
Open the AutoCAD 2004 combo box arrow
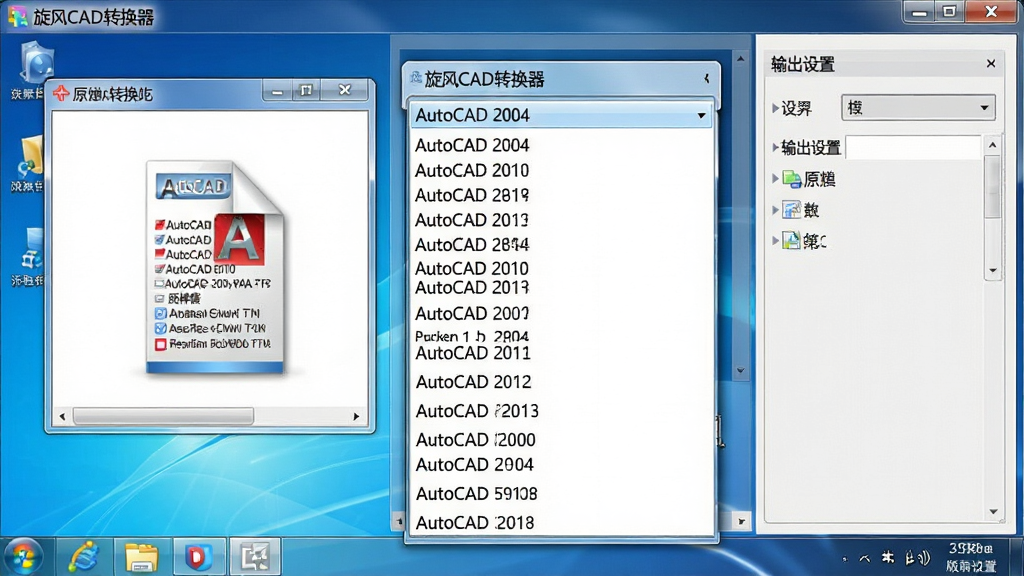(701, 116)
